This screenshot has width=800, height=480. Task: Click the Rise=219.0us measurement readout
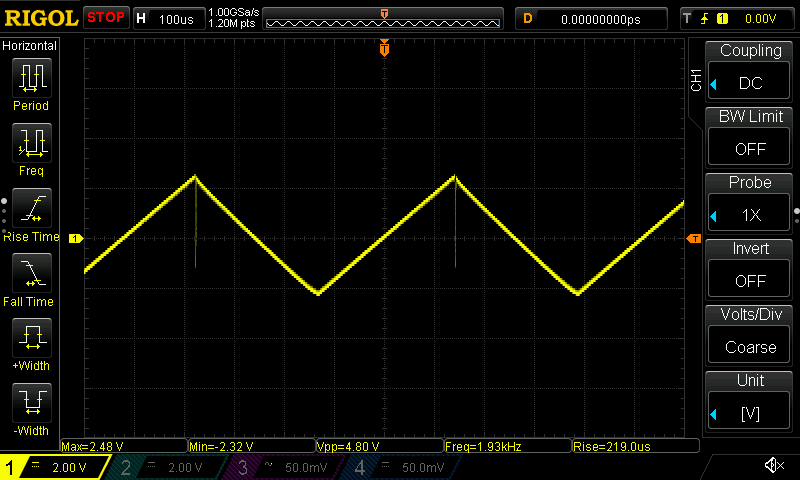pyautogui.click(x=636, y=446)
